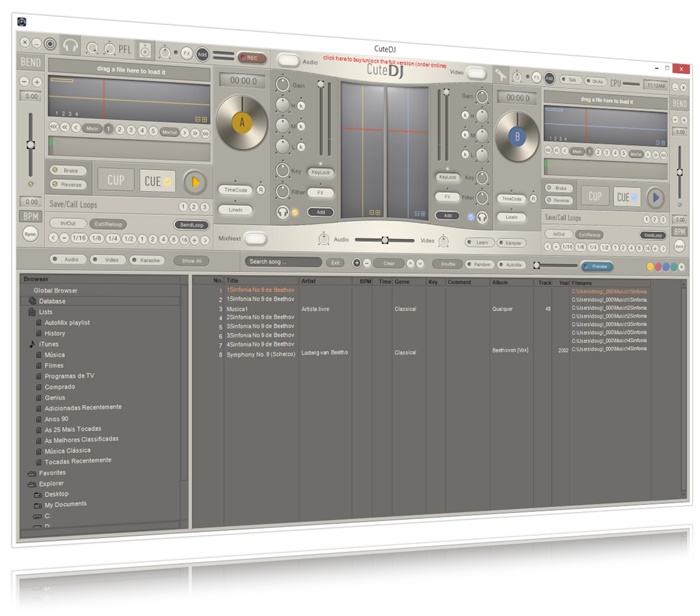
Task: Select Database in browser tree
Action: (52, 301)
